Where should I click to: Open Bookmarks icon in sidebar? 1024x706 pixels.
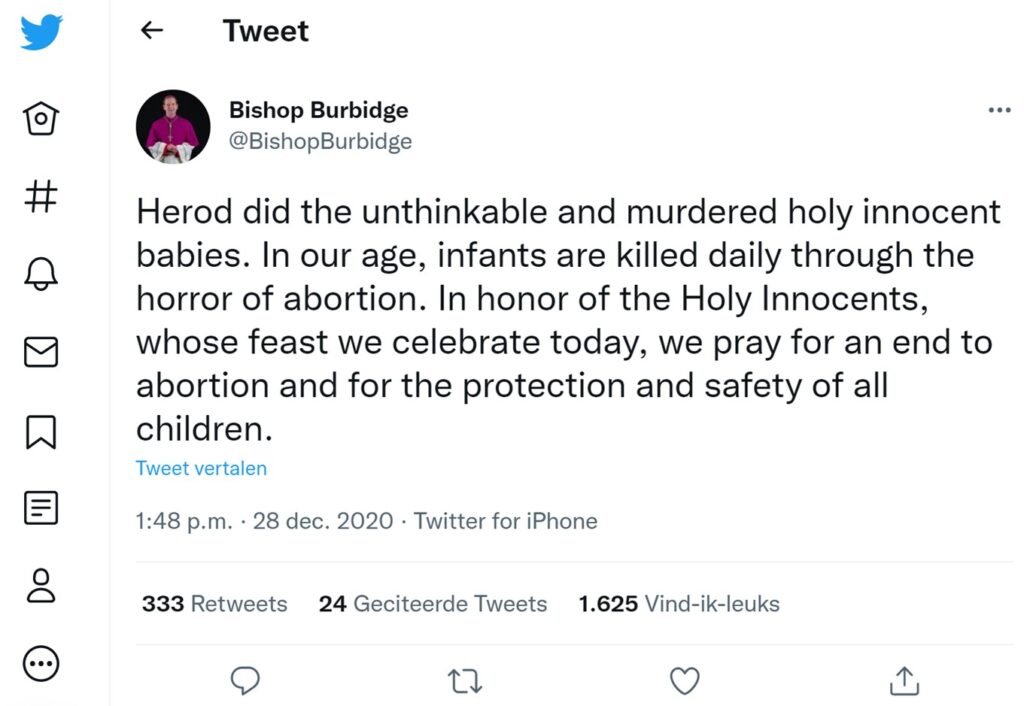(41, 430)
